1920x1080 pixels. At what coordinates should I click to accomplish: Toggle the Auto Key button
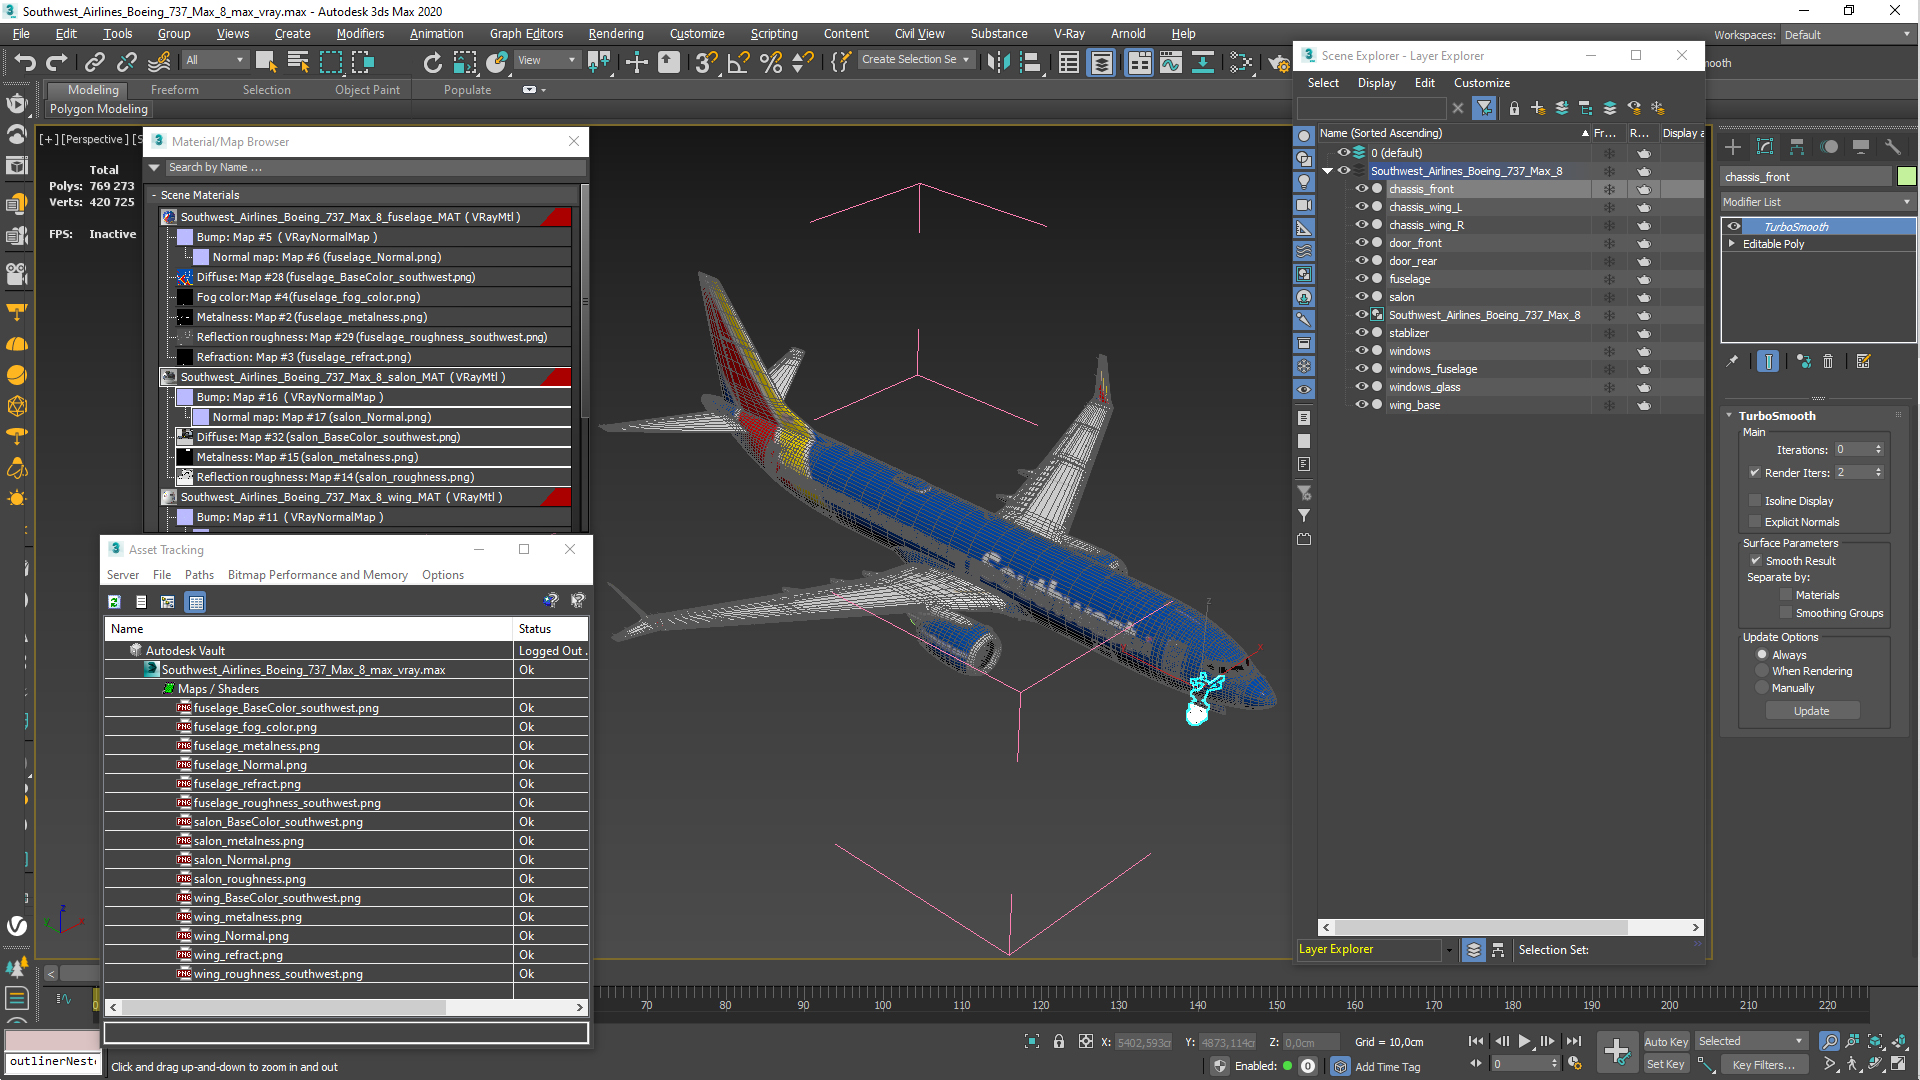click(x=1665, y=1042)
